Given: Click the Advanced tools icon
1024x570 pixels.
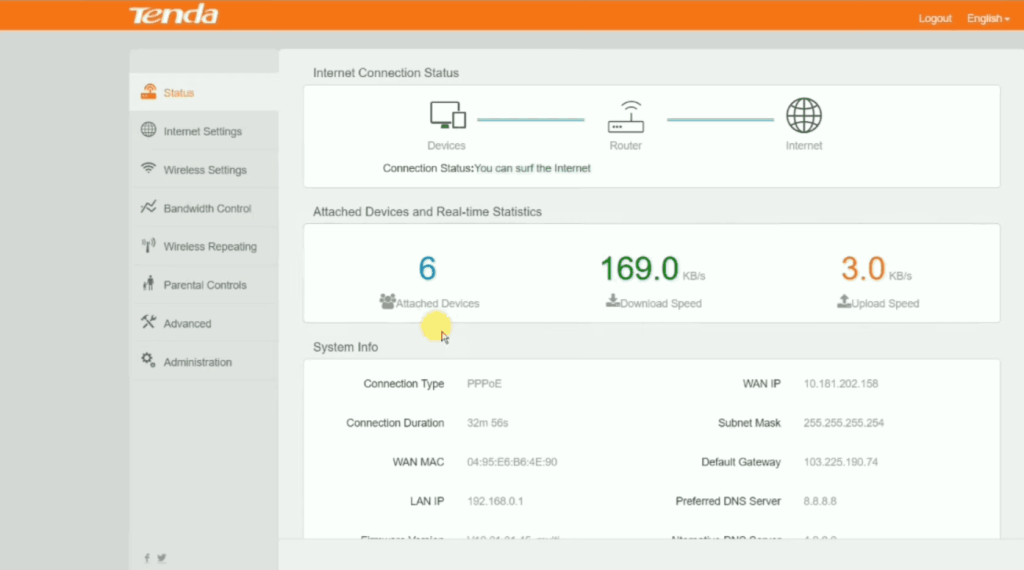Looking at the screenshot, I should (148, 323).
